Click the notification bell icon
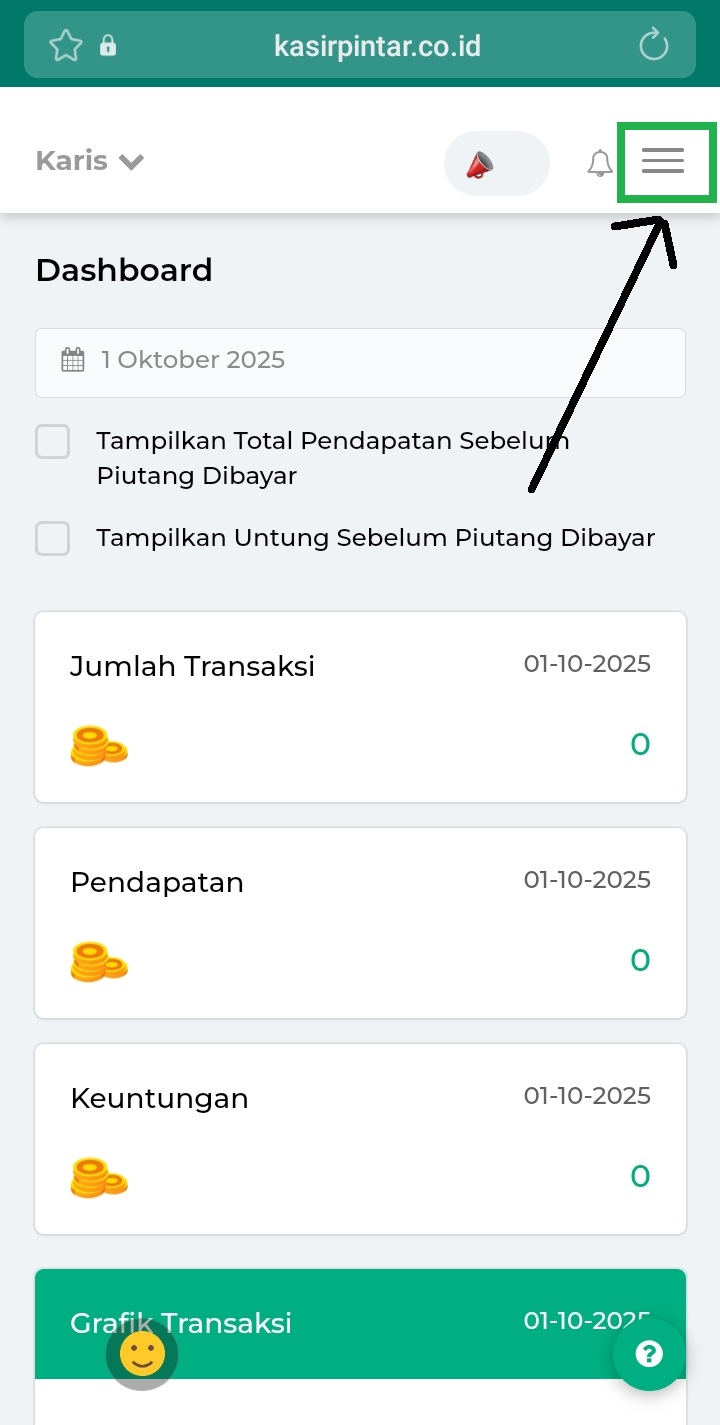The width and height of the screenshot is (720, 1425). [x=599, y=163]
